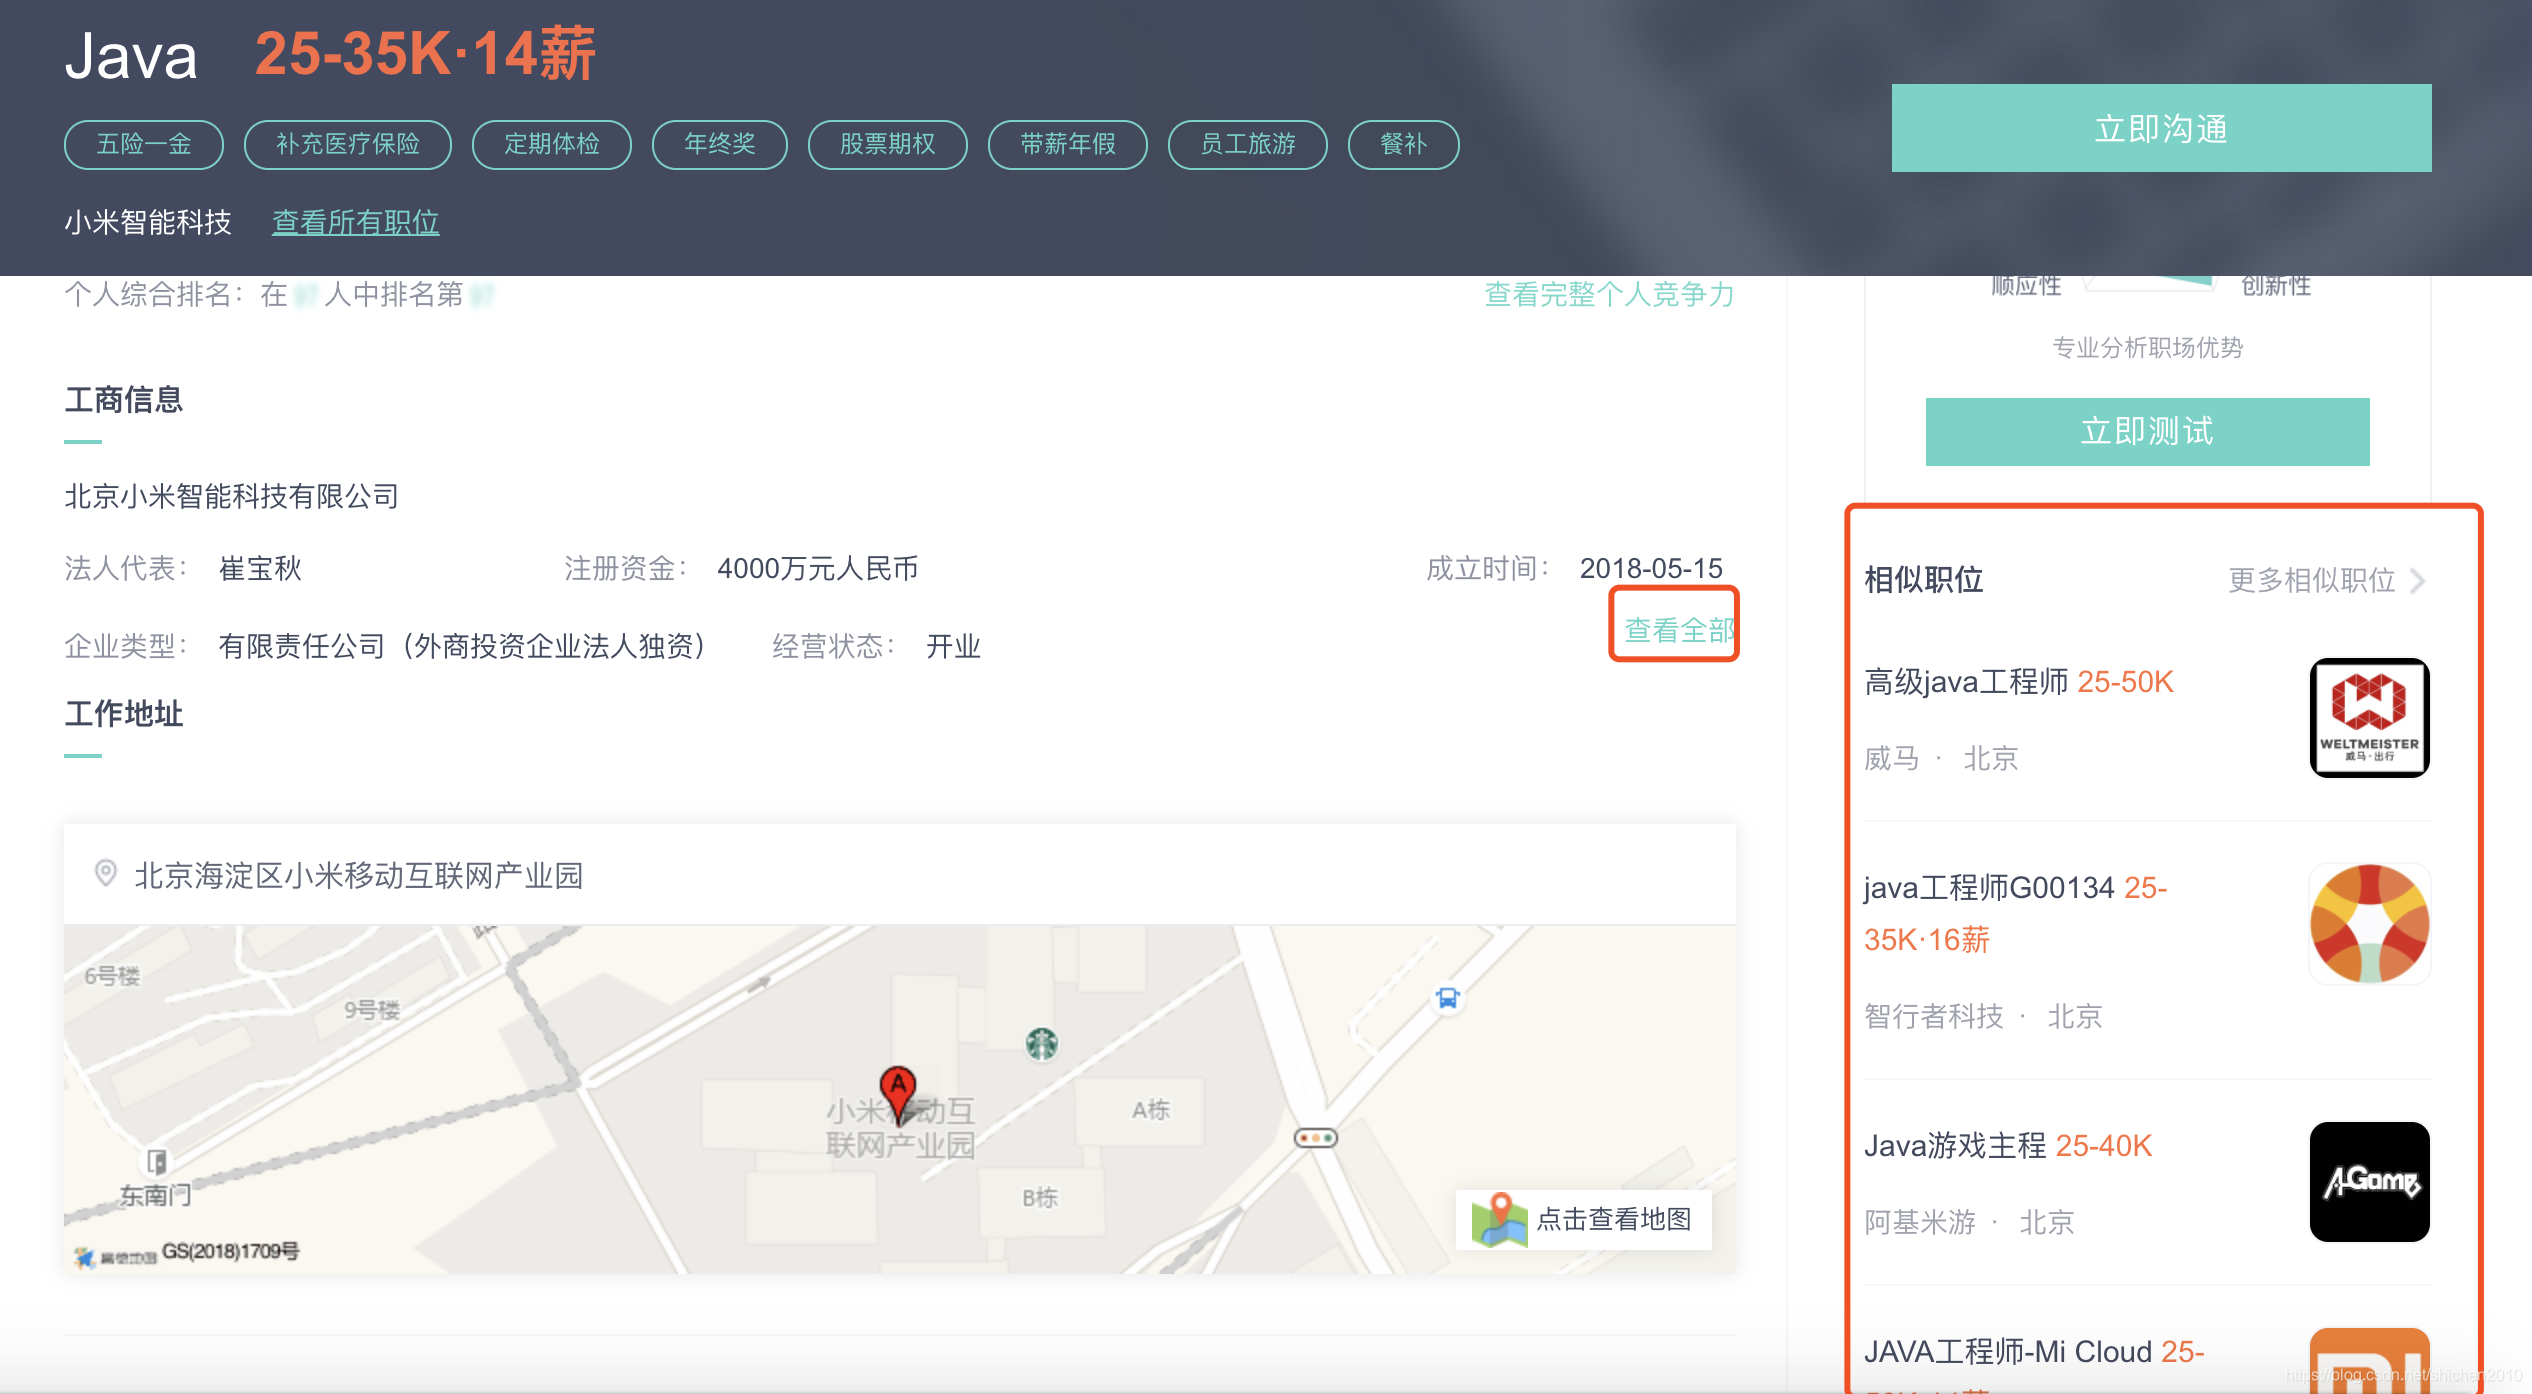Viewport: 2532px width, 1394px height.
Task: Click the 专业分析职场优势 caption
Action: pos(2147,347)
